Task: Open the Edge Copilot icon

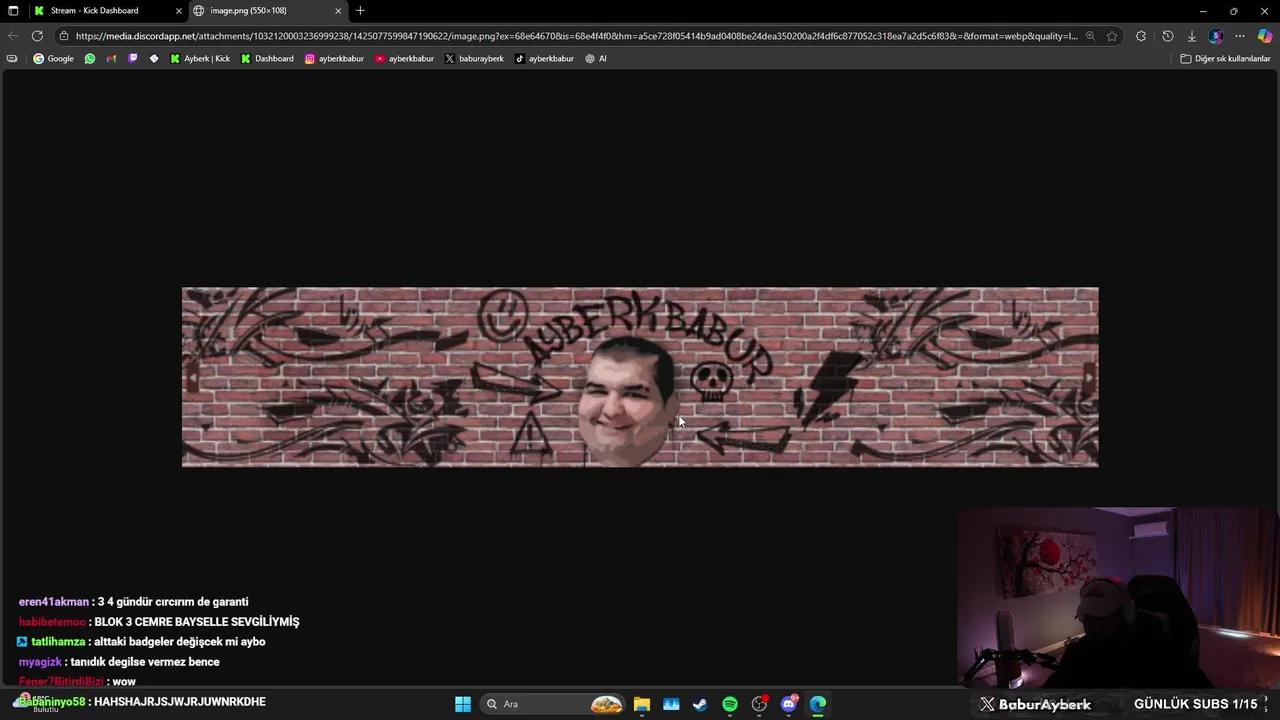Action: (x=1264, y=36)
